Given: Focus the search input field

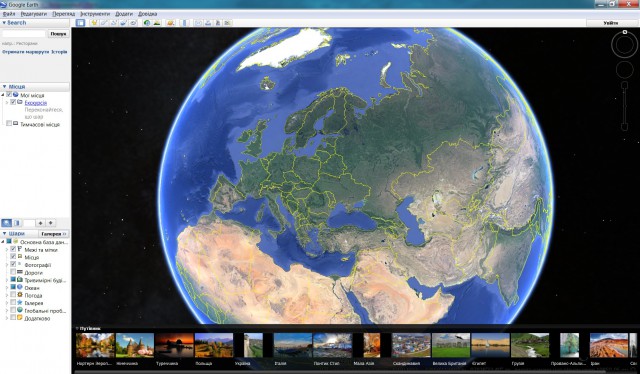Looking at the screenshot, I should coord(24,34).
